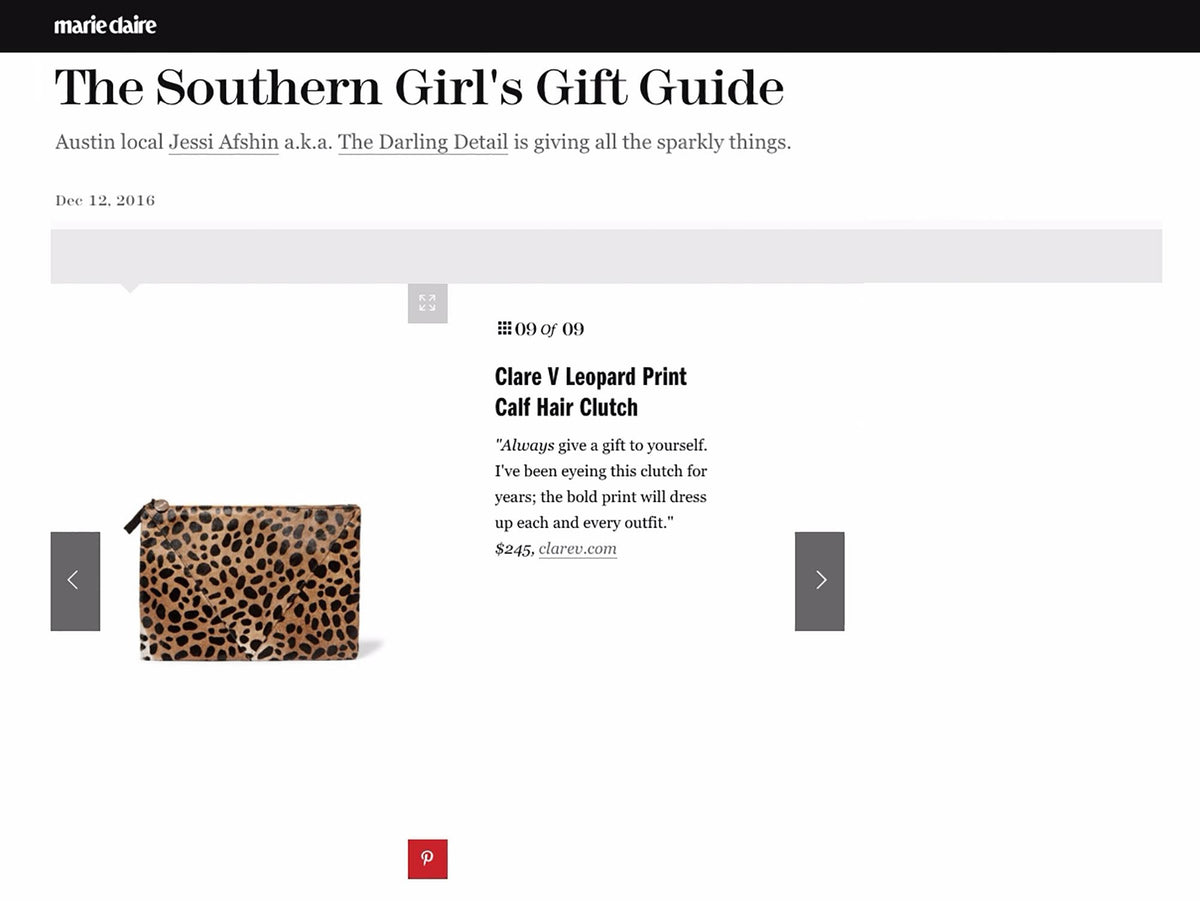Image resolution: width=1200 pixels, height=901 pixels.
Task: Pin this item with the Pinterest button
Action: click(x=428, y=859)
